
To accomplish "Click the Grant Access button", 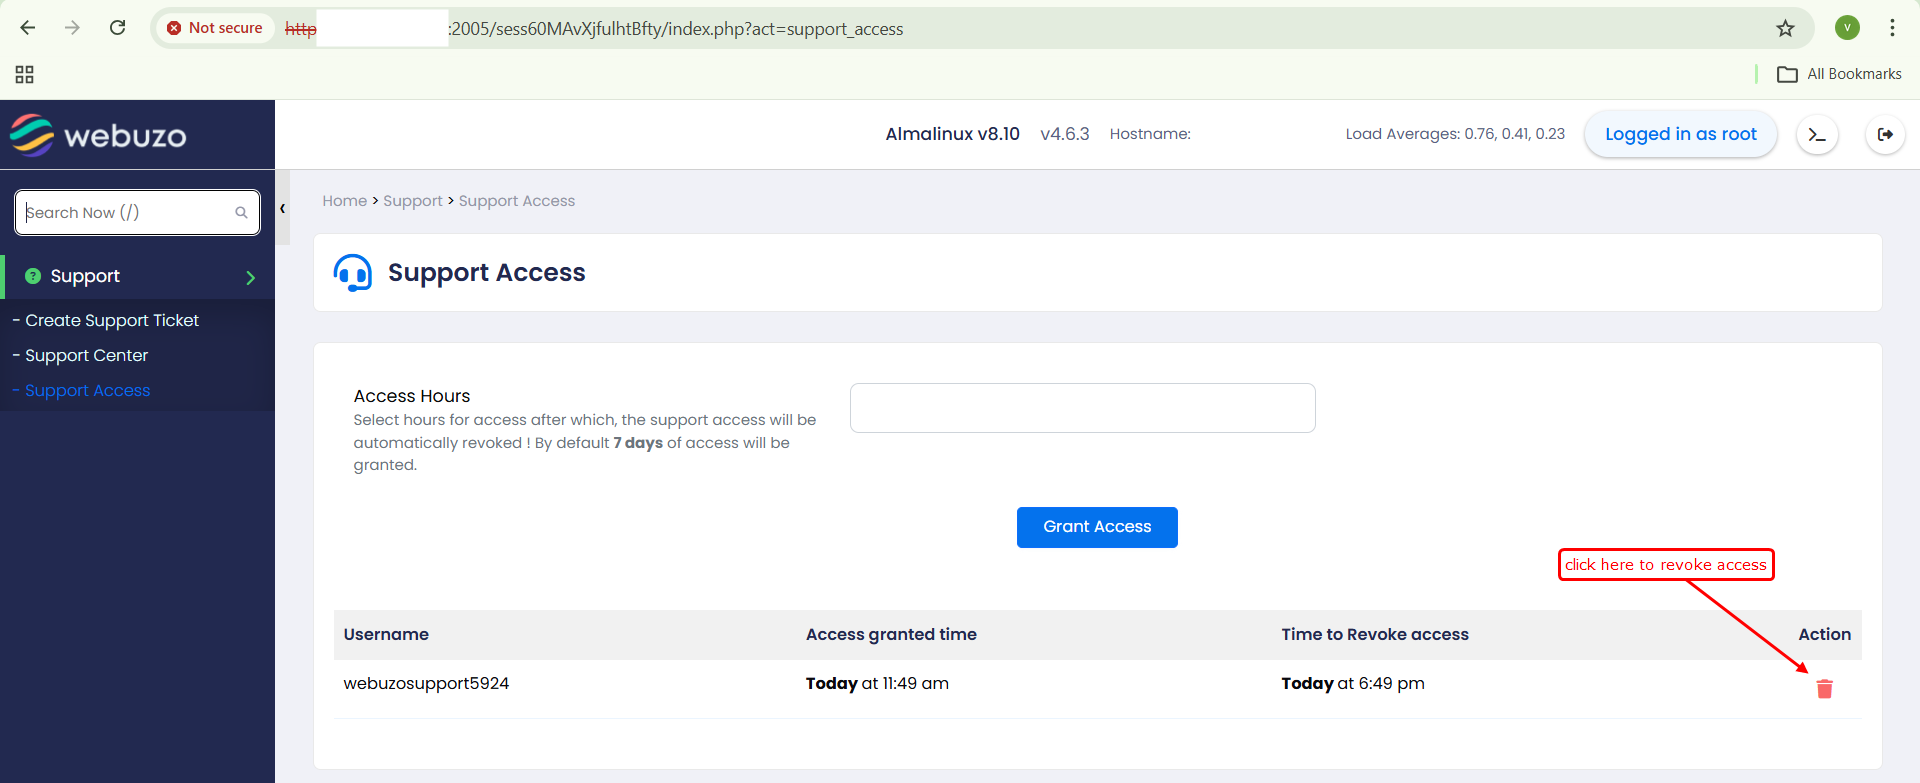I will point(1097,527).
